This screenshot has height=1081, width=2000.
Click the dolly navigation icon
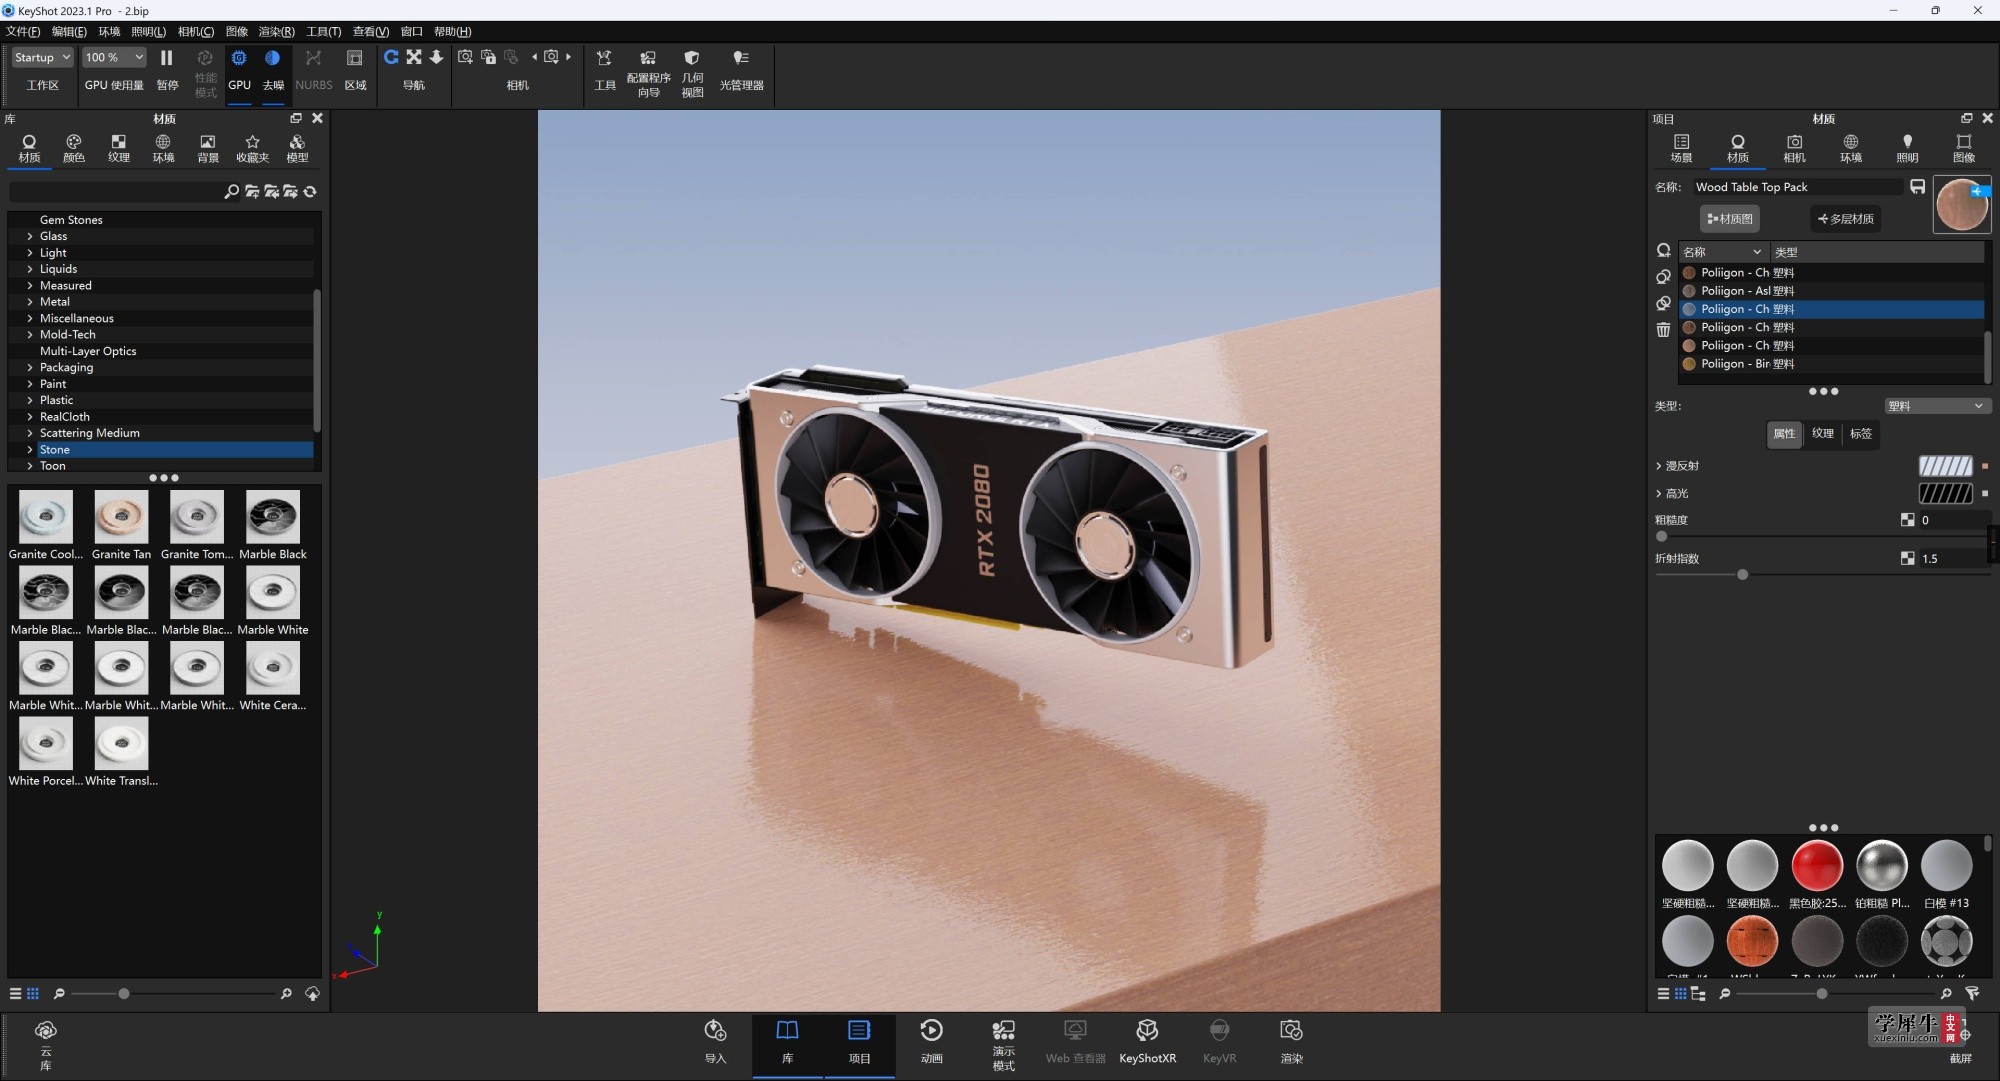tap(436, 57)
